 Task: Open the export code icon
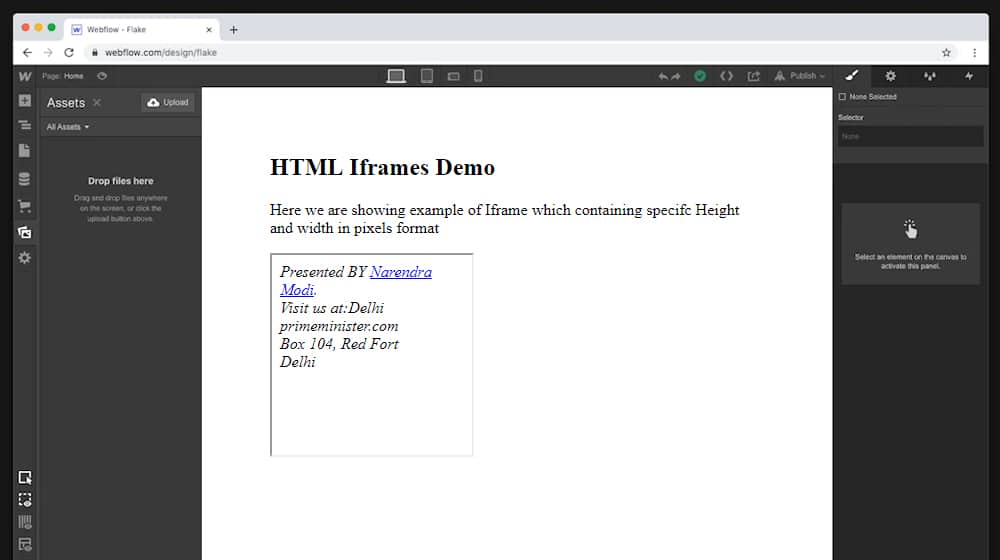726,76
